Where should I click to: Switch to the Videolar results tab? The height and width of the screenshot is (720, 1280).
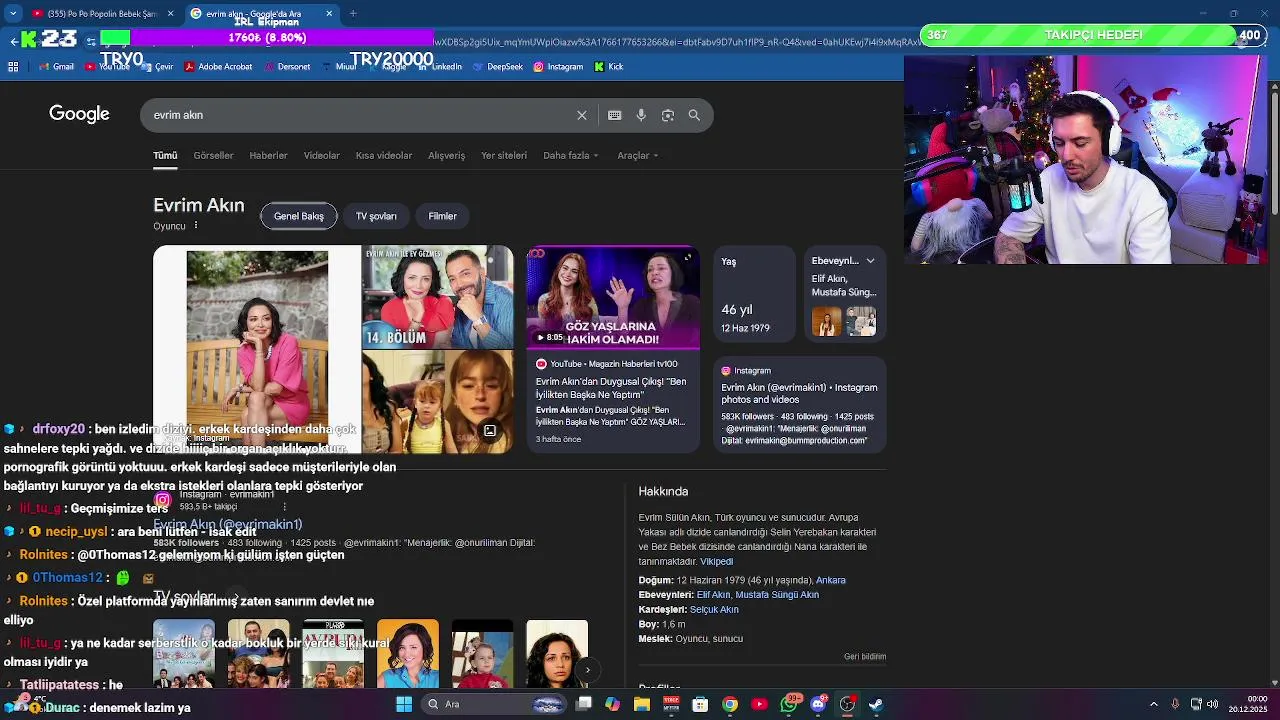(x=322, y=156)
